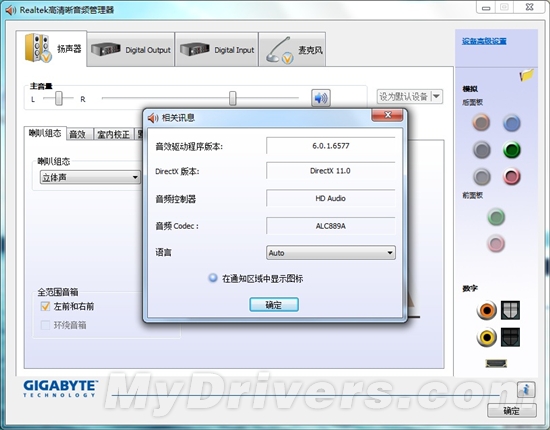Click the set default device button

(404, 96)
